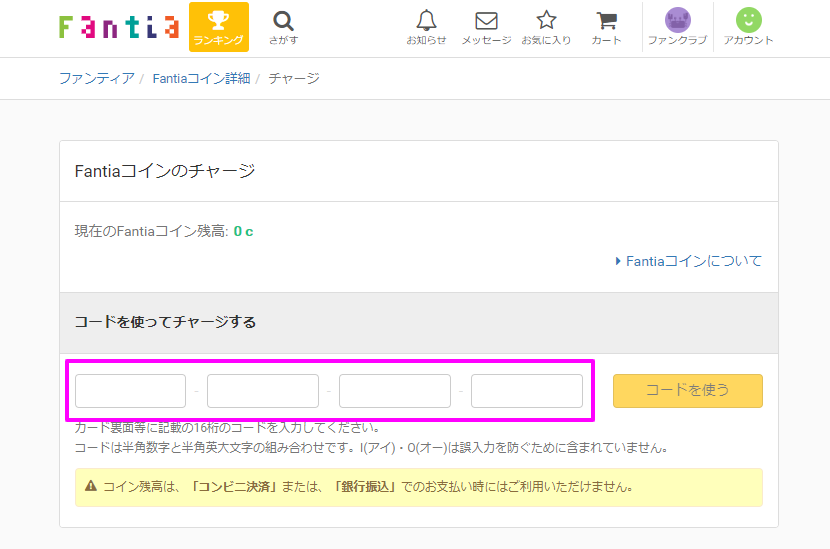Screen dimensions: 830x549
Task: Focus the second code input box
Action: tap(263, 391)
